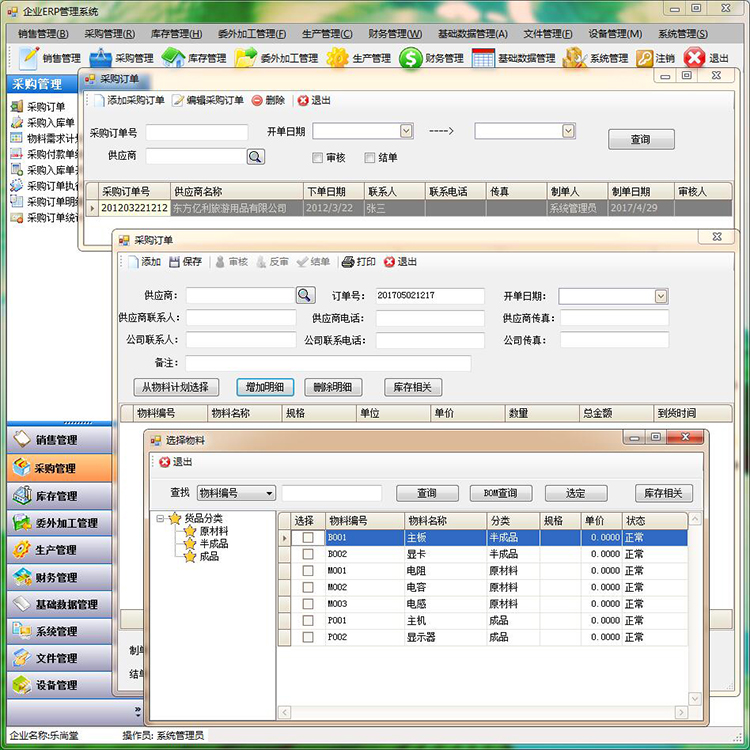The width and height of the screenshot is (750, 750).
Task: Open 开单日期 dropdown in order form
Action: pos(661,296)
